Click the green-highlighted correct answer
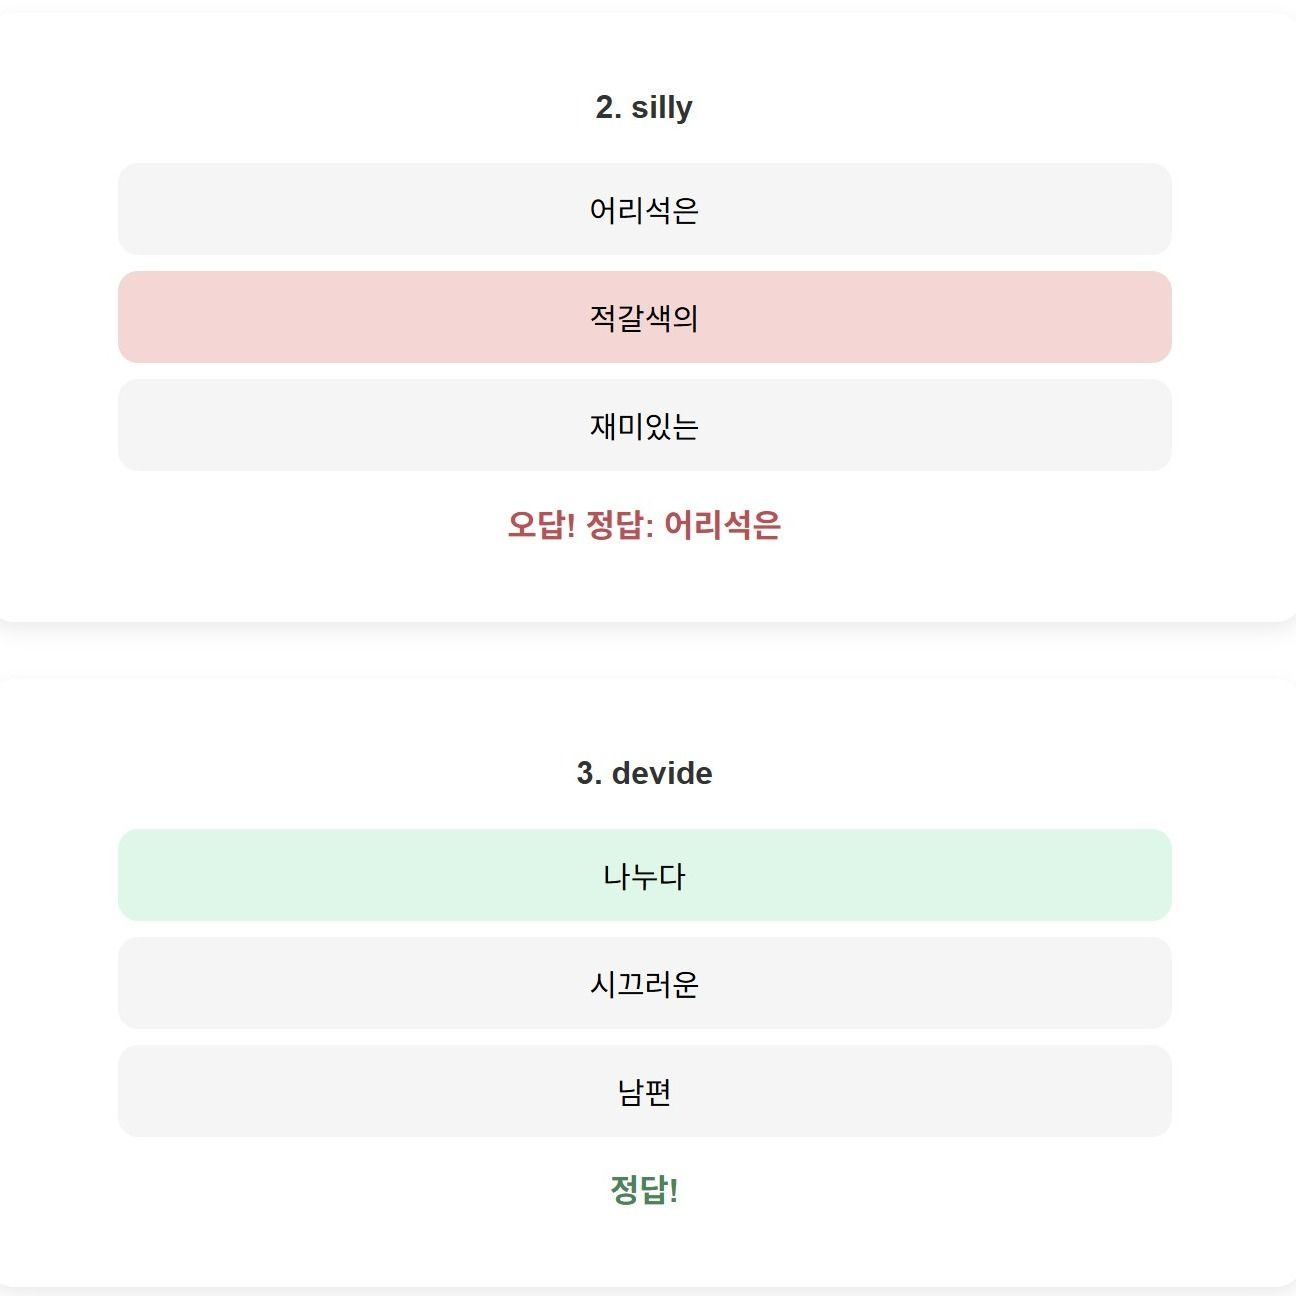The image size is (1296, 1296). (x=644, y=876)
